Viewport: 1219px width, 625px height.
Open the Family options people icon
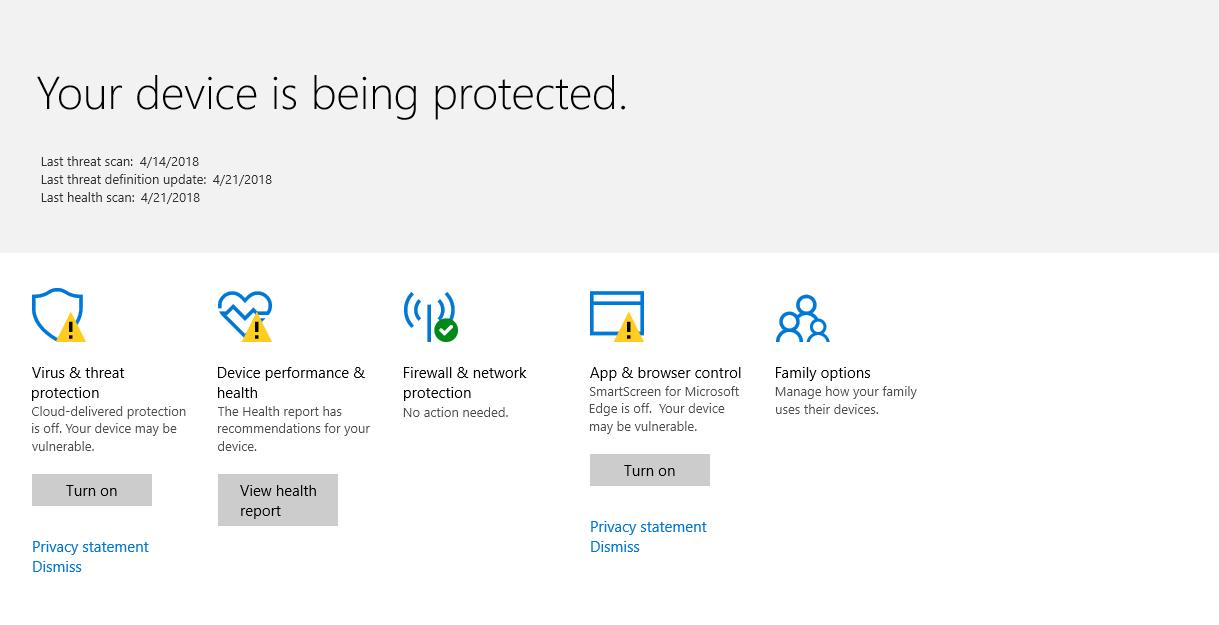pos(802,318)
